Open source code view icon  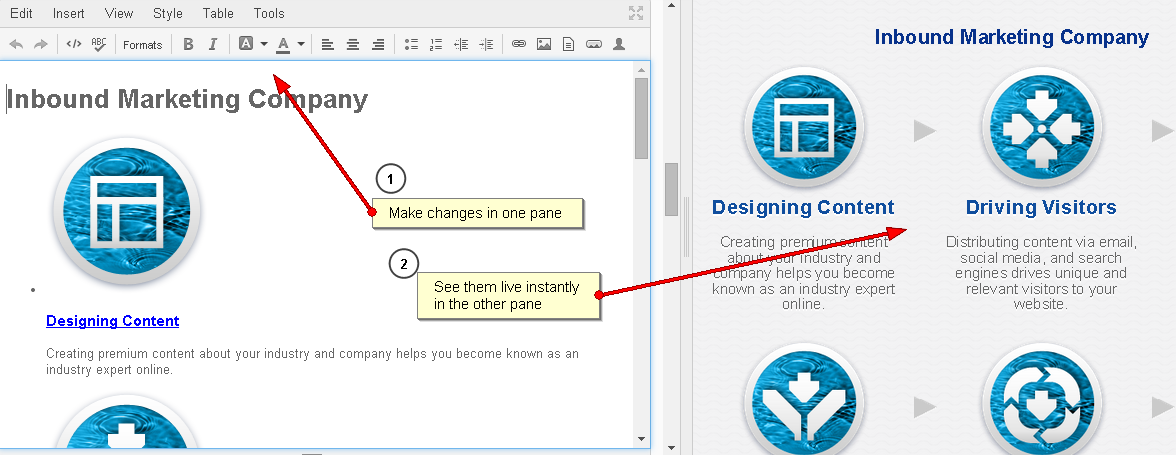point(73,44)
